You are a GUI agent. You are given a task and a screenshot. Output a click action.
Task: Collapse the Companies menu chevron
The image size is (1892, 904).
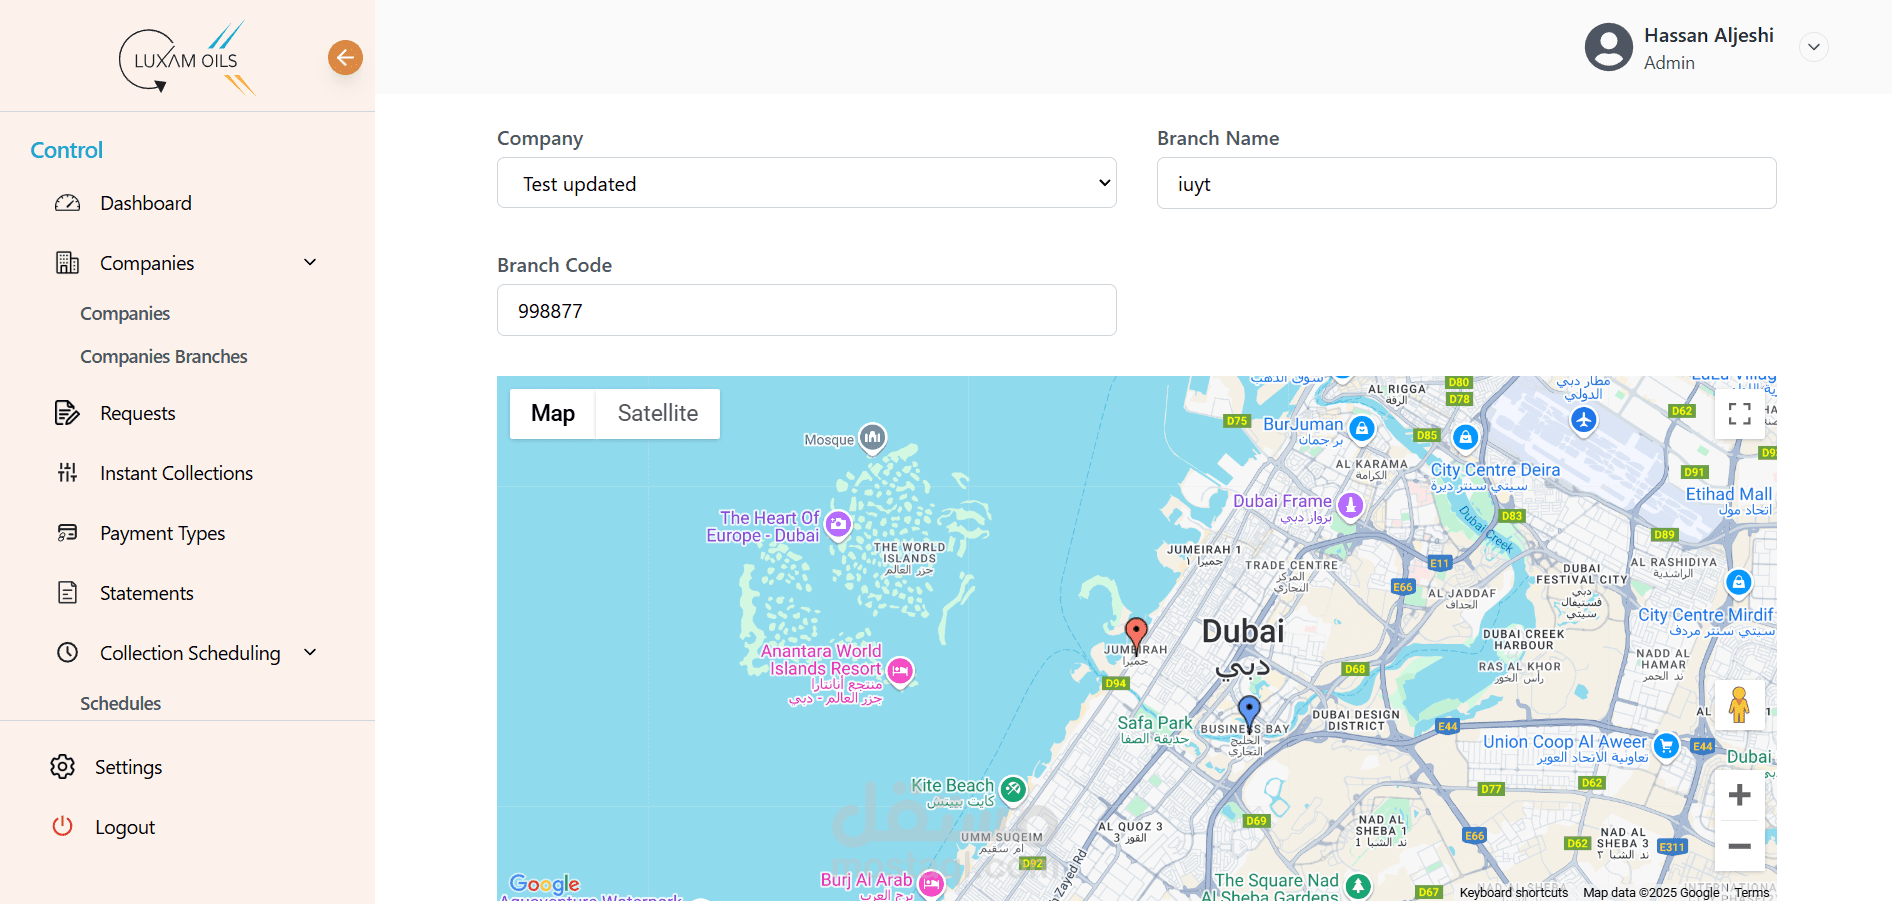tap(310, 262)
